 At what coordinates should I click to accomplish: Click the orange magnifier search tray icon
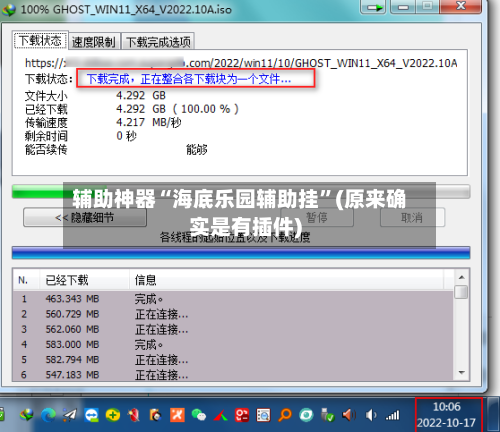pyautogui.click(x=285, y=415)
